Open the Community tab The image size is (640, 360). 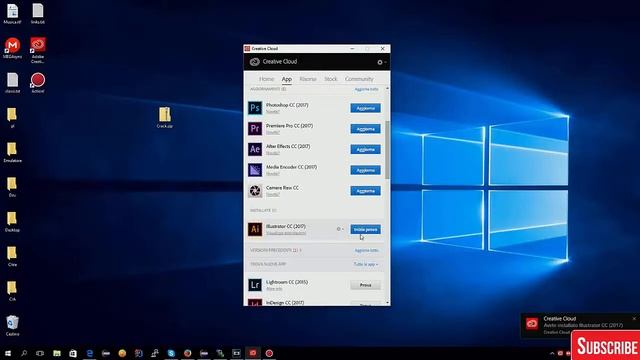tap(359, 79)
